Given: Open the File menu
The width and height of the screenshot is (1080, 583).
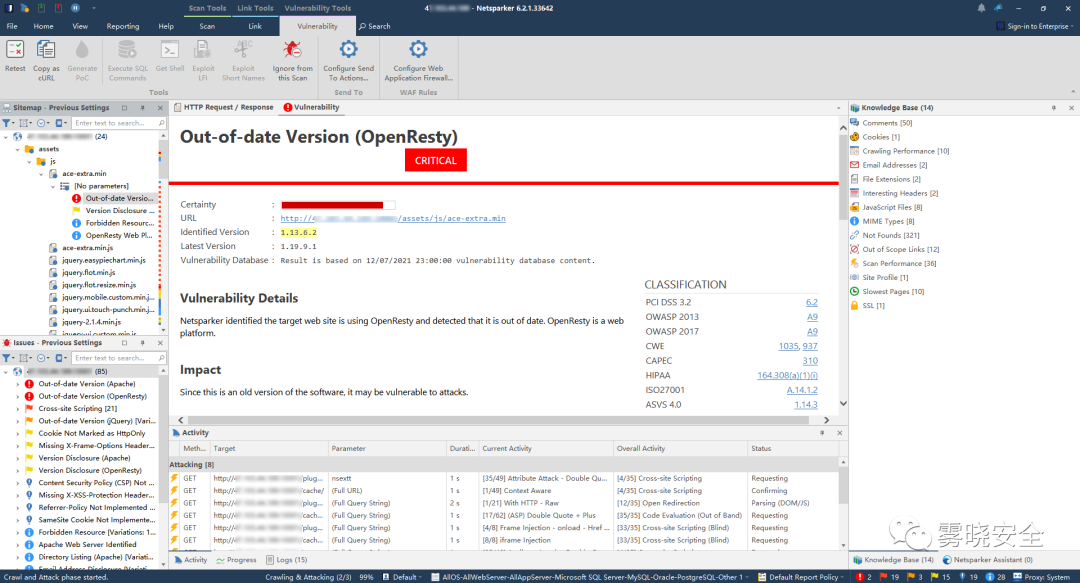Looking at the screenshot, I should click(x=12, y=26).
